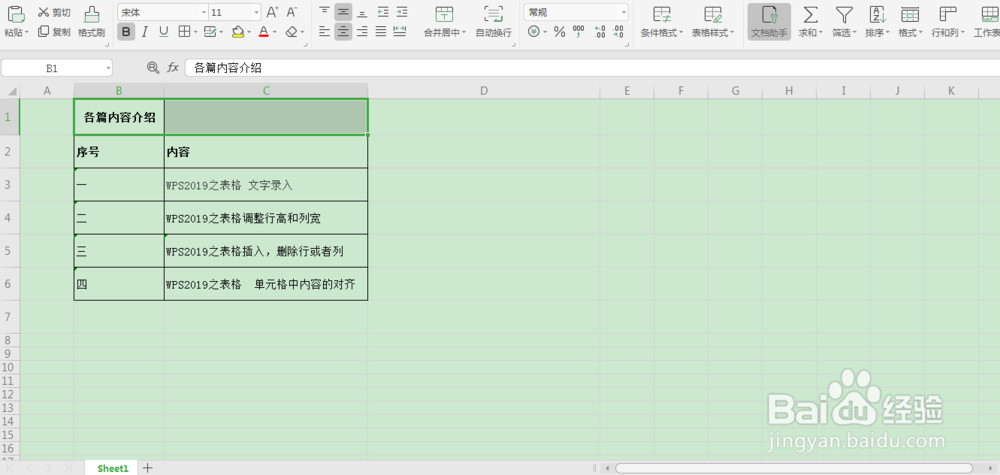
Task: Select column B header
Action: pyautogui.click(x=119, y=91)
